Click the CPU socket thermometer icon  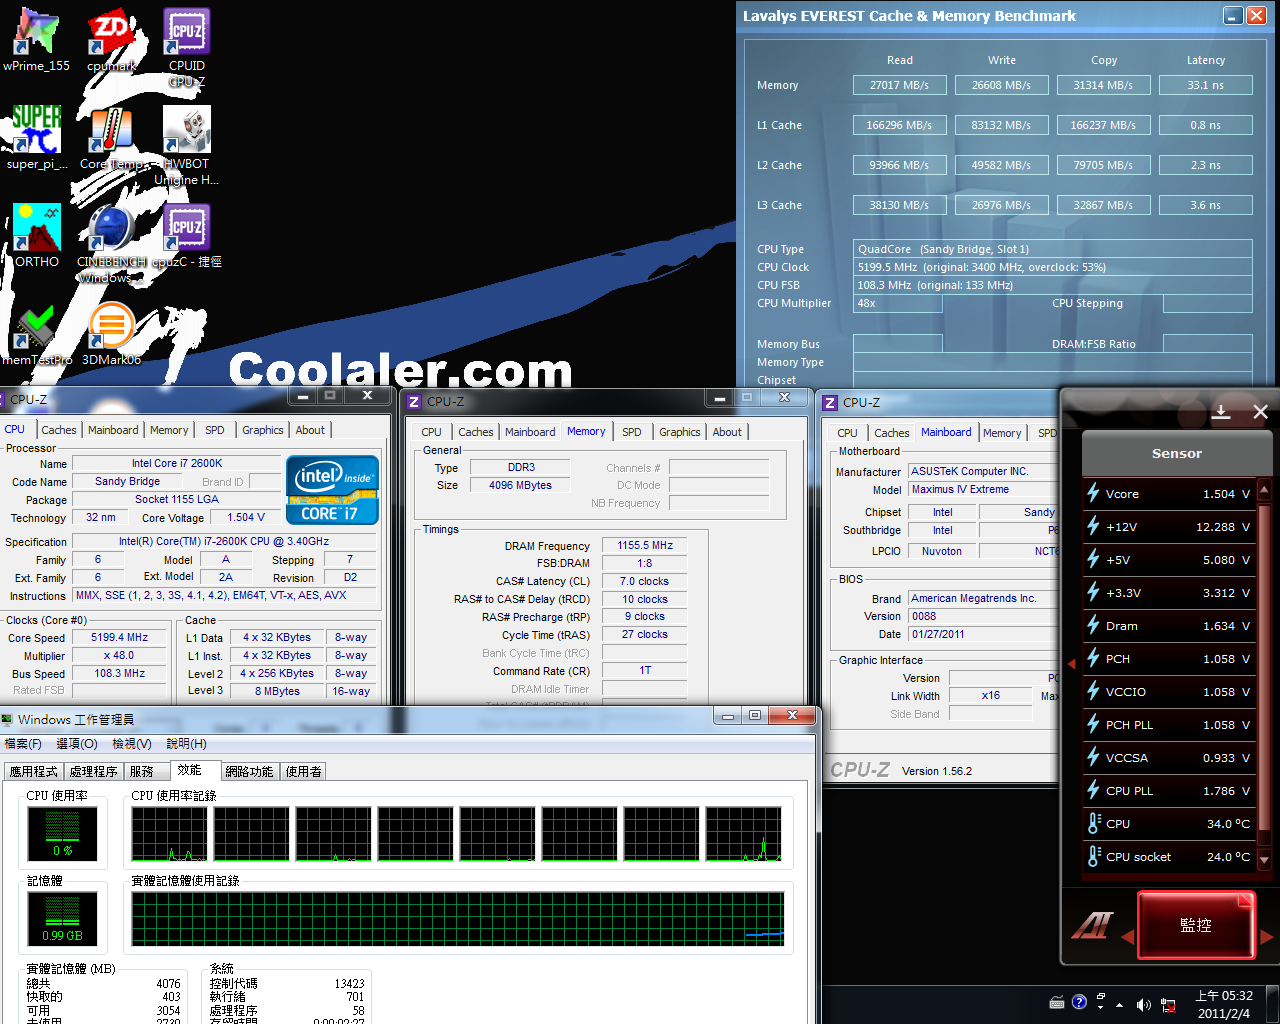pos(1094,856)
